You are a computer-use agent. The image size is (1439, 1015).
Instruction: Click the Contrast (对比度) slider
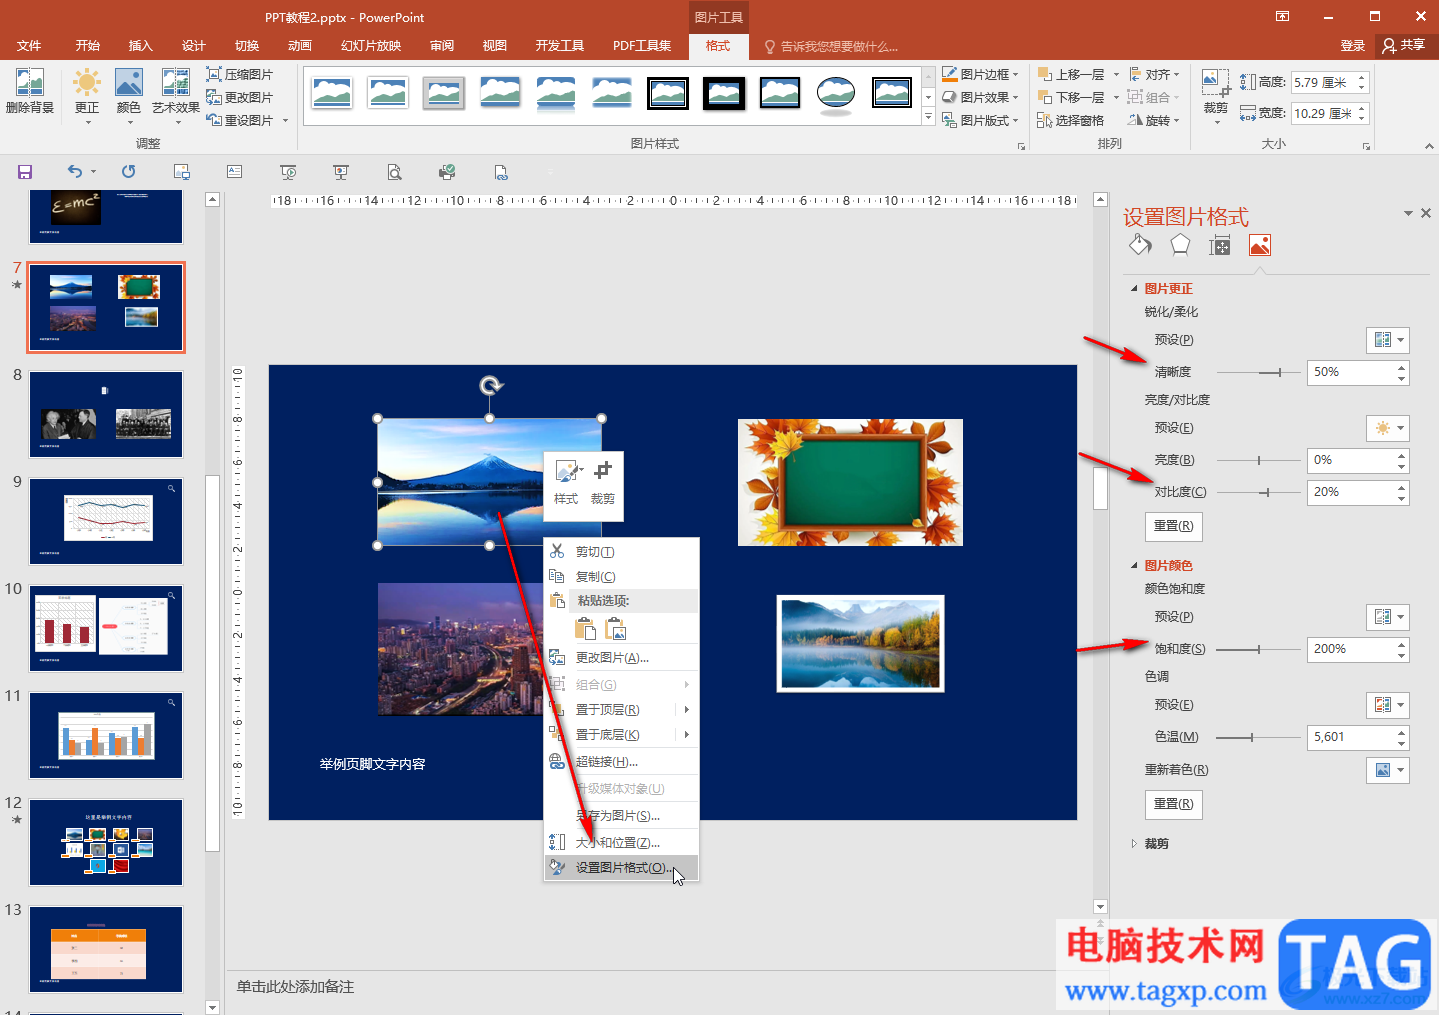(1258, 492)
